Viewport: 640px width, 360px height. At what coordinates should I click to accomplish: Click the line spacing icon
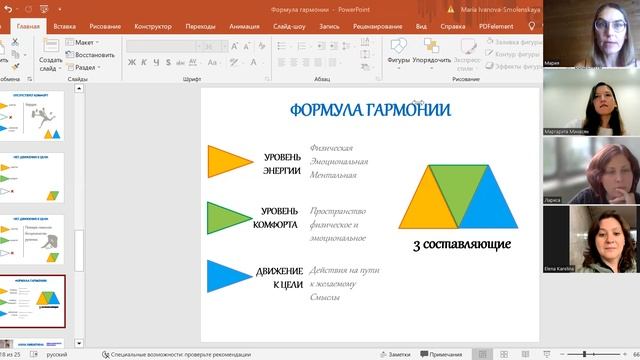click(x=346, y=46)
